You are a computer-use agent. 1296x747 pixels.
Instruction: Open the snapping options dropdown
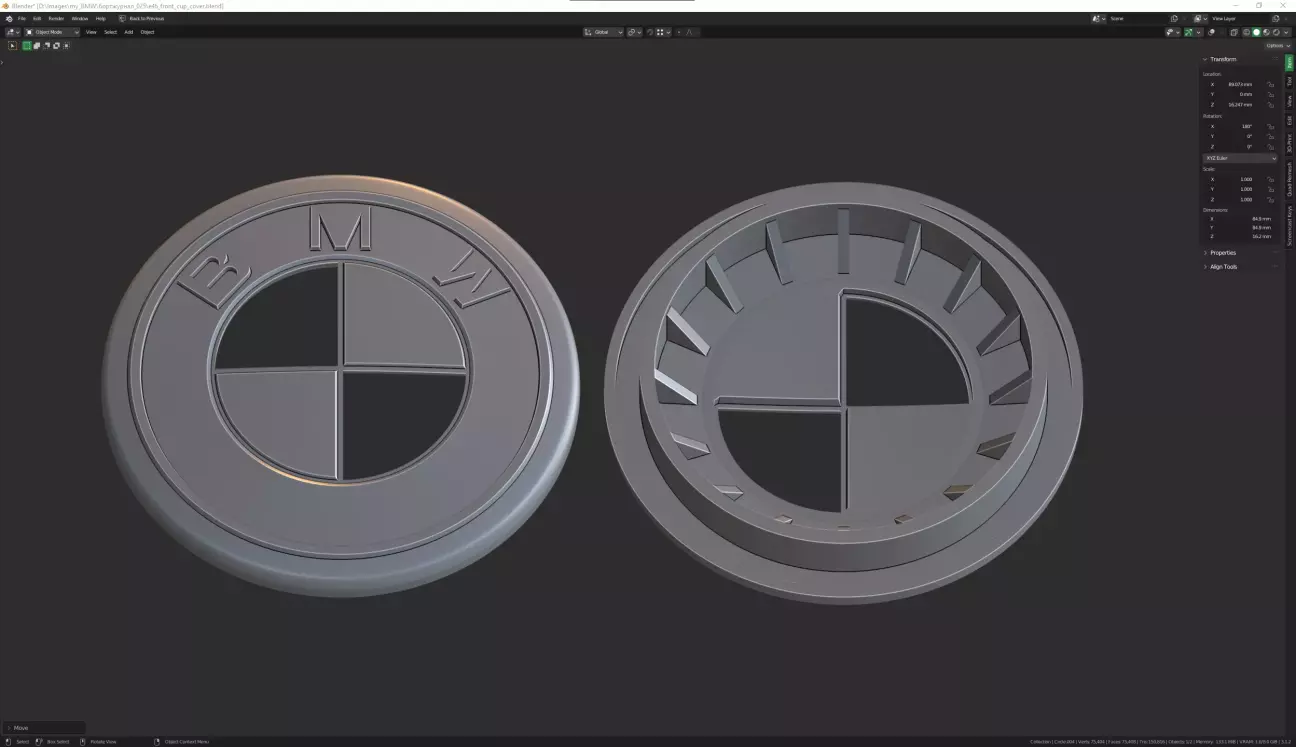coord(664,32)
